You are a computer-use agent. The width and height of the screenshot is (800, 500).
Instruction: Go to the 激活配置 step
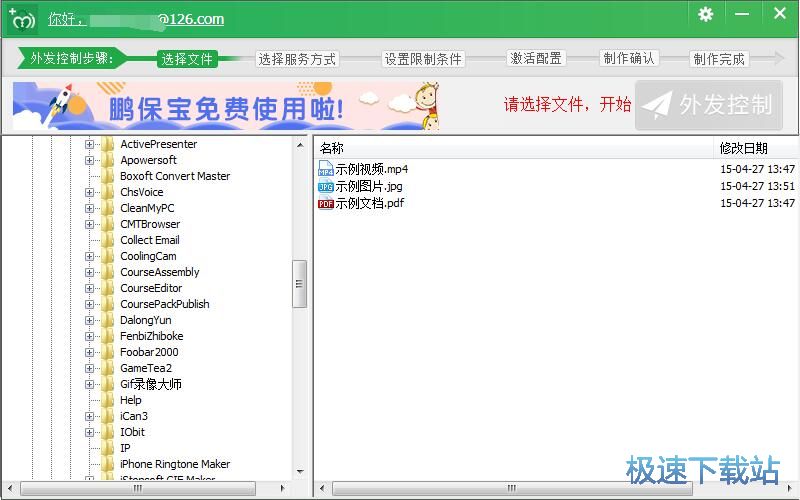click(x=536, y=58)
